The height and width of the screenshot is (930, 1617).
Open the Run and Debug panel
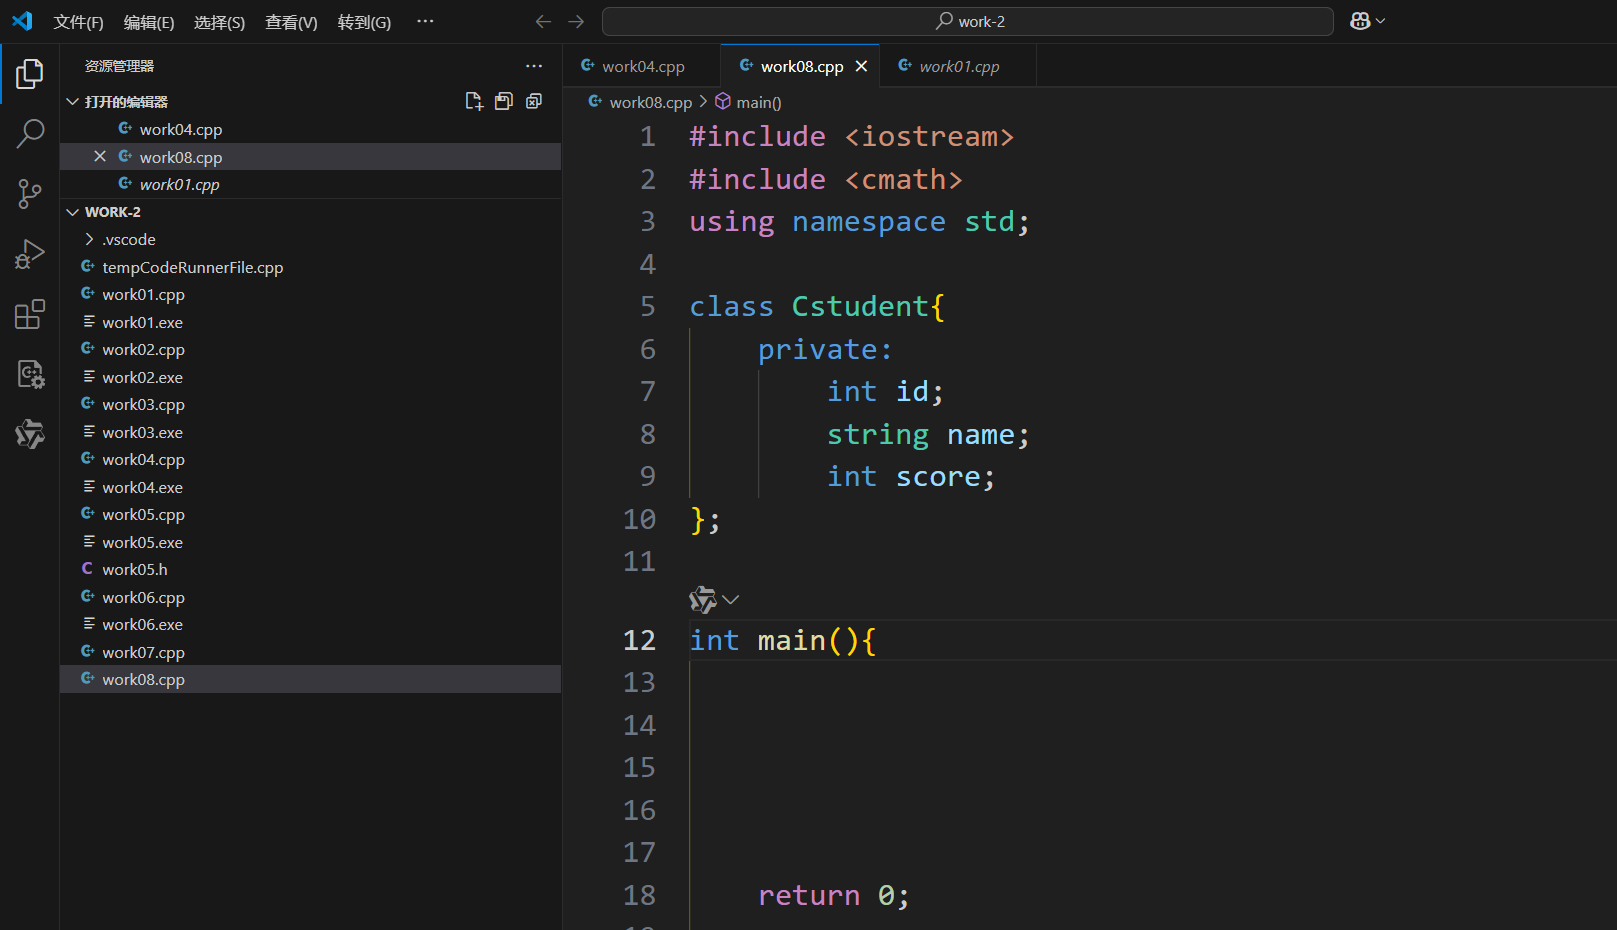point(31,253)
